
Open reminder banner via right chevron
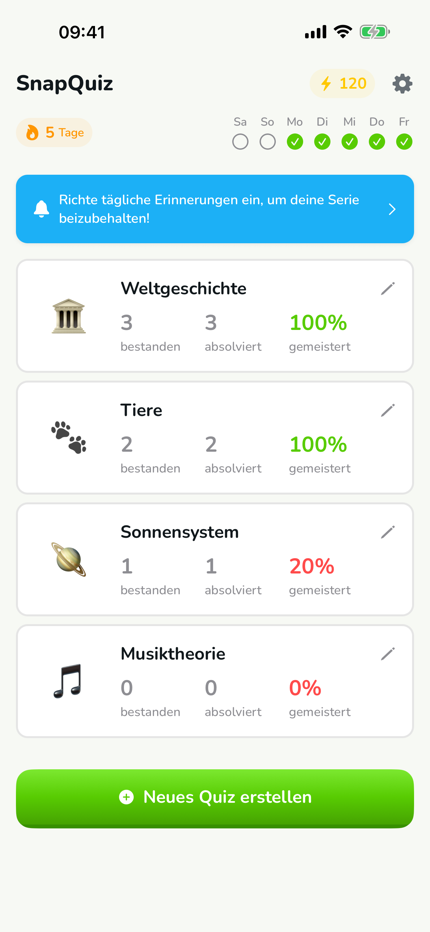coord(392,209)
